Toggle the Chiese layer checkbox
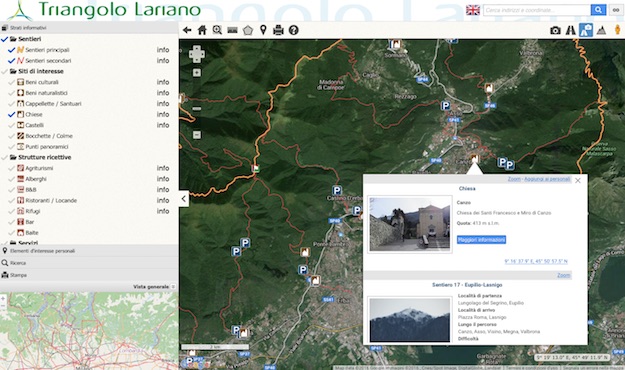 [12, 114]
